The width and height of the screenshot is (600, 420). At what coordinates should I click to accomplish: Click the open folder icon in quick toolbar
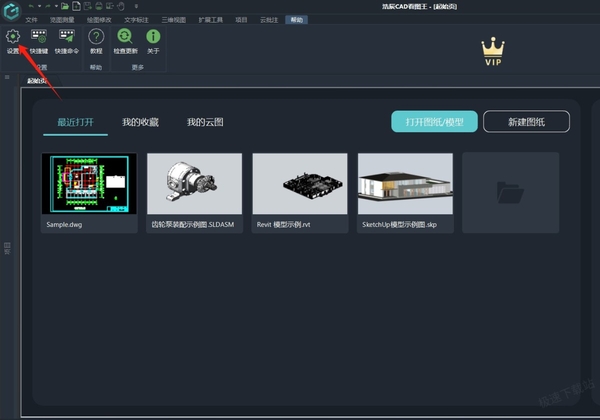pyautogui.click(x=65, y=6)
